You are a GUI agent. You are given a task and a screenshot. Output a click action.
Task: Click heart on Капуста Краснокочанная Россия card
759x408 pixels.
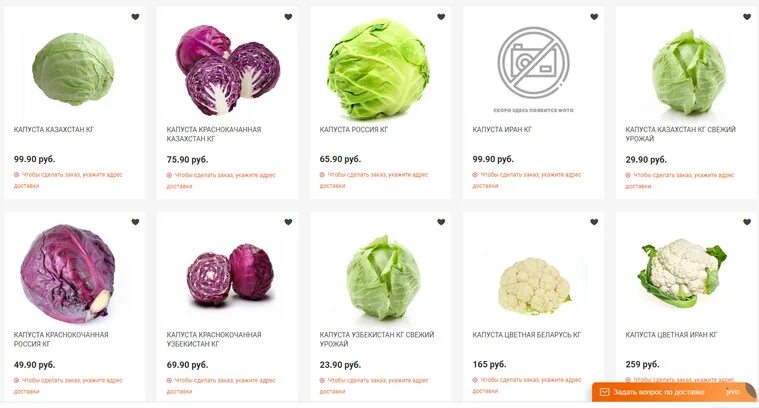click(x=136, y=222)
